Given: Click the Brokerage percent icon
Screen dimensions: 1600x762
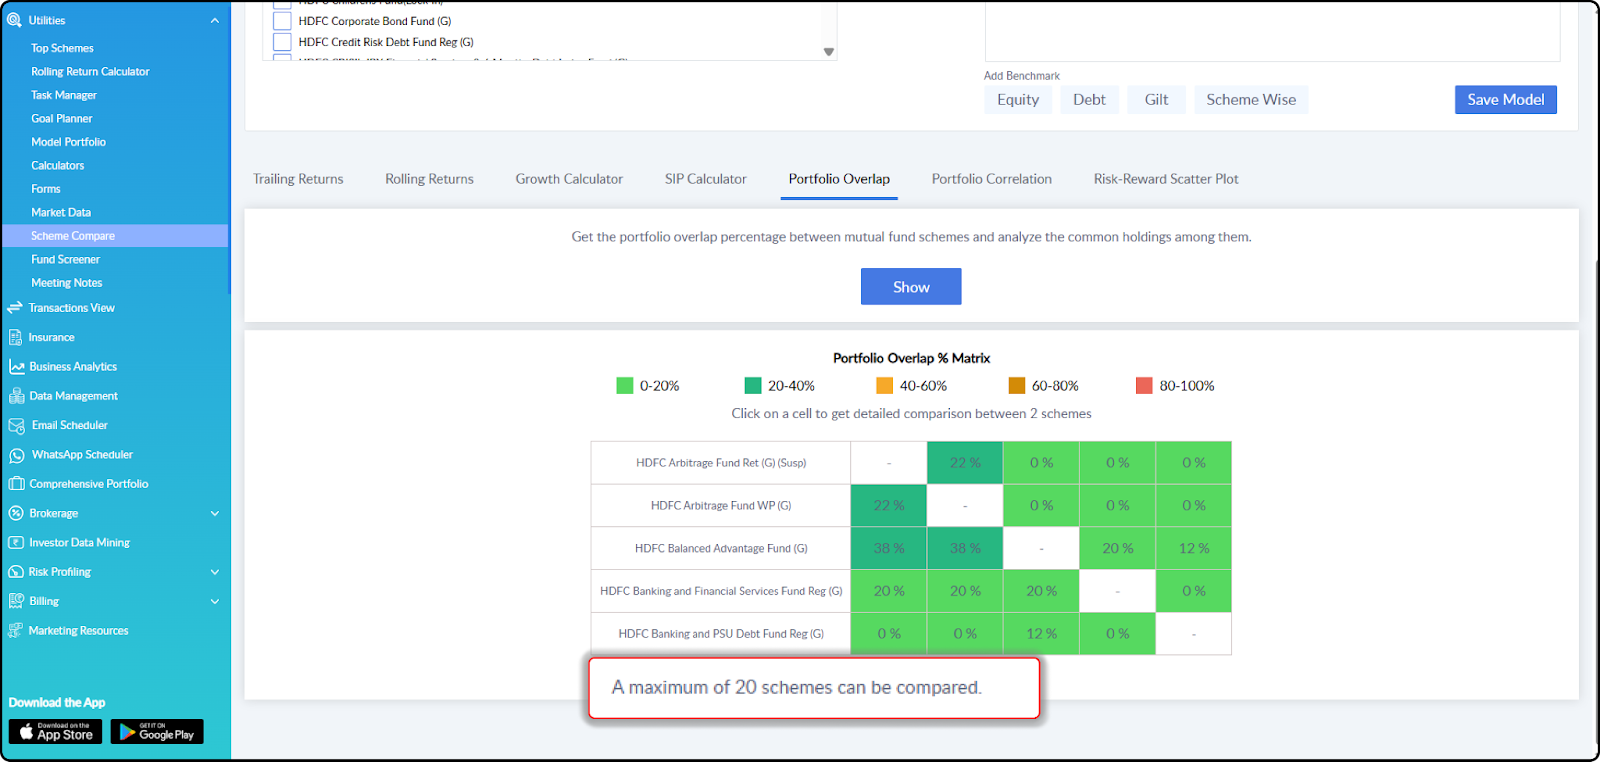Looking at the screenshot, I should point(16,513).
